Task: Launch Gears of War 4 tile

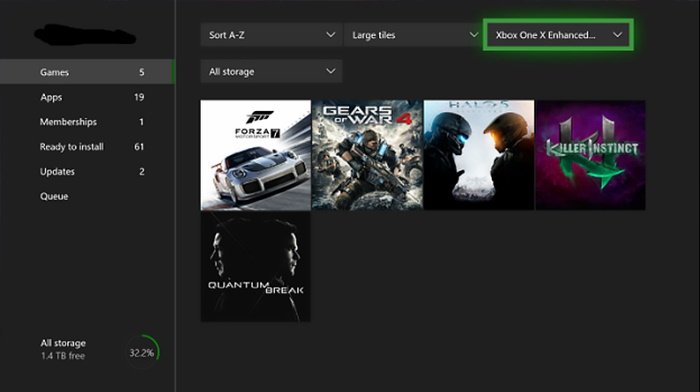Action: click(367, 155)
